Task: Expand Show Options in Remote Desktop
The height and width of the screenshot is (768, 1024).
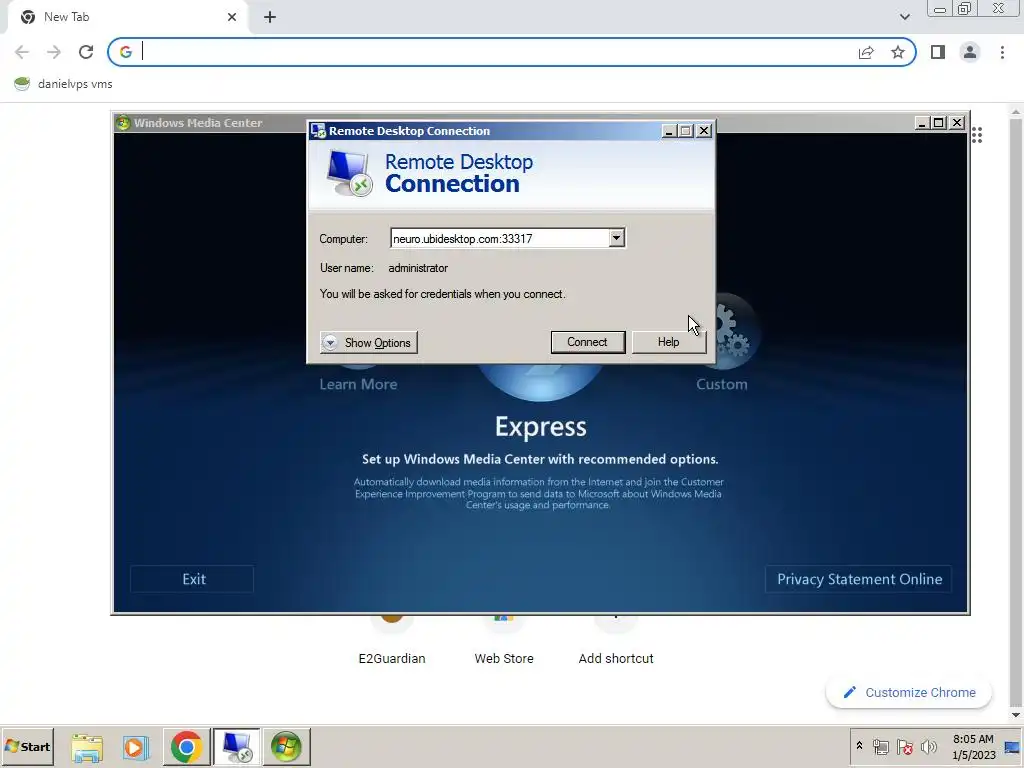Action: pos(368,343)
